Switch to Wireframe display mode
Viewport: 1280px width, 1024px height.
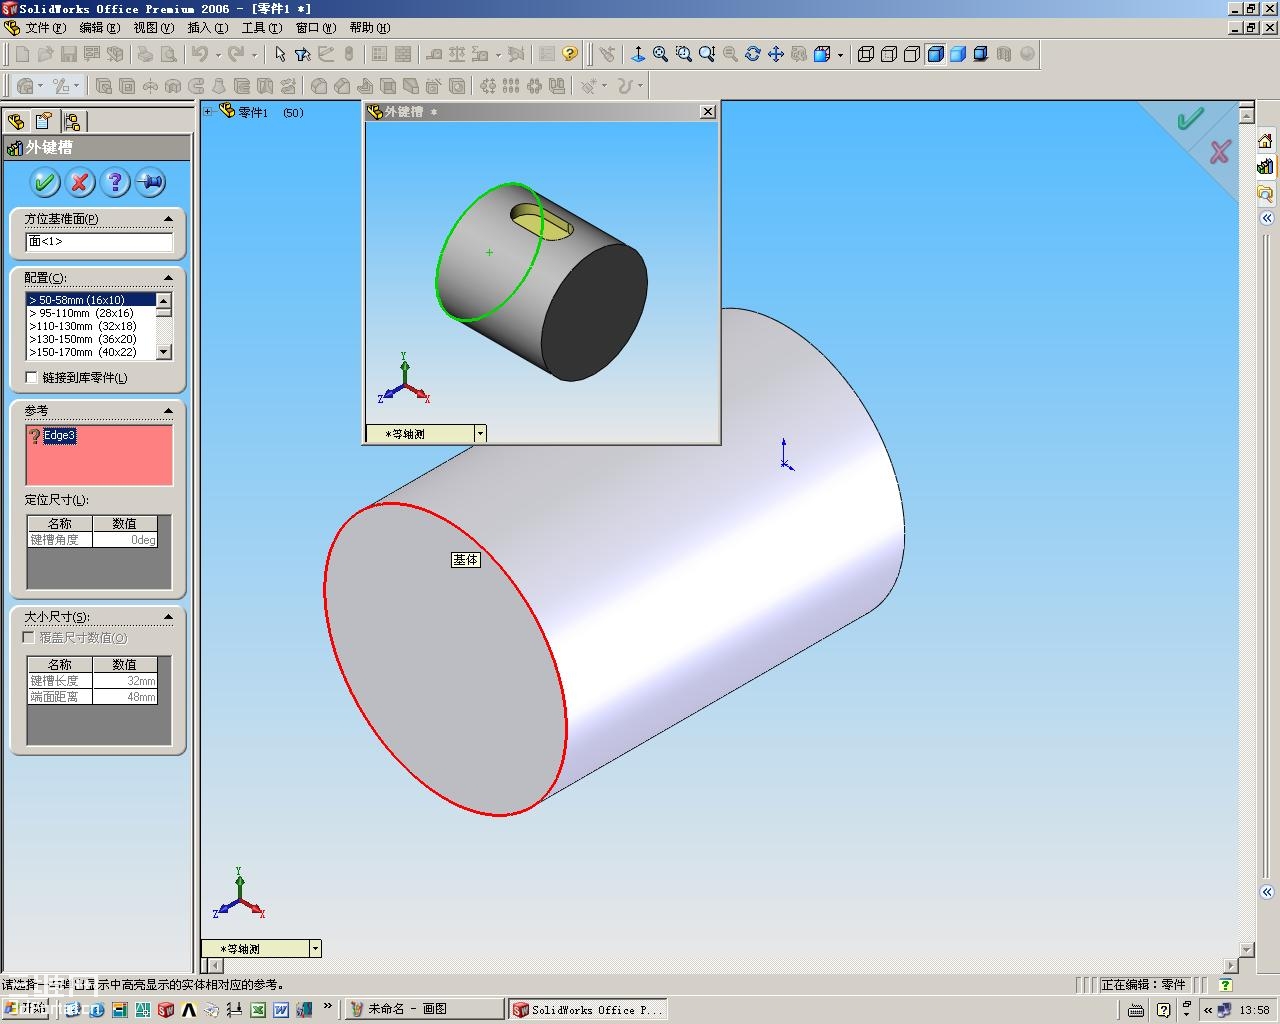coord(866,54)
